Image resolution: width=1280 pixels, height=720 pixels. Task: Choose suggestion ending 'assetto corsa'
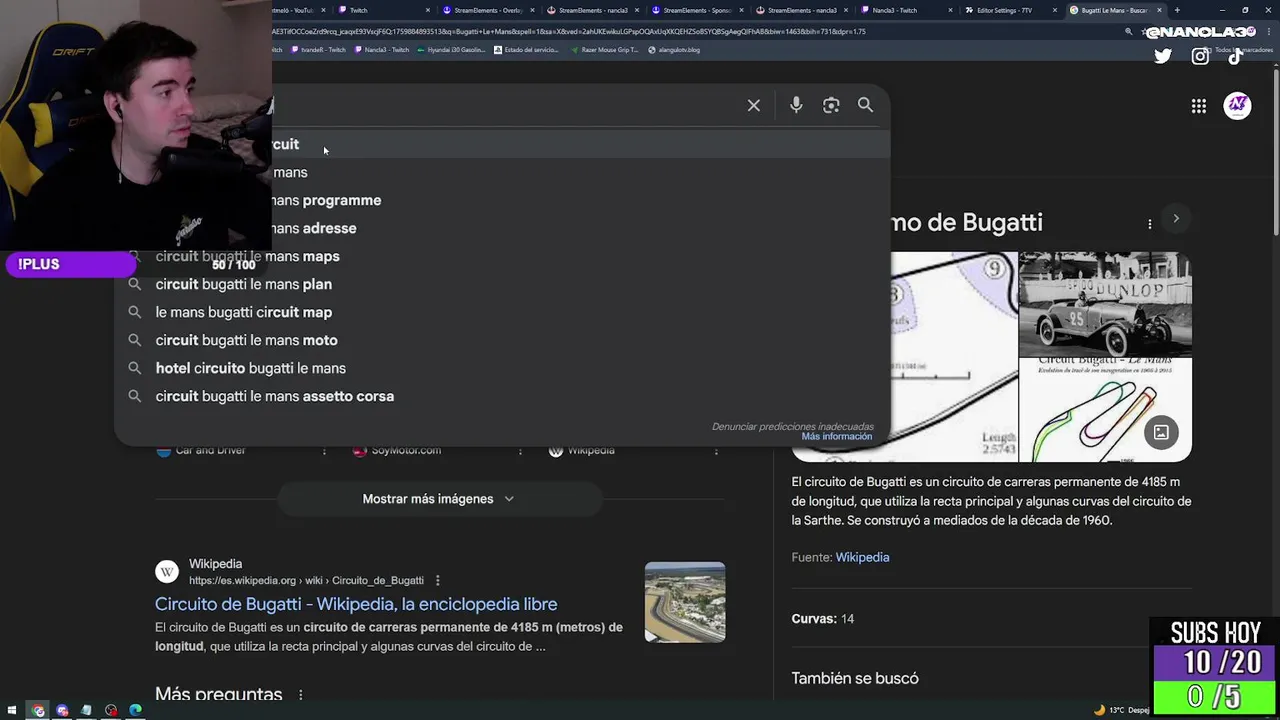[502, 396]
